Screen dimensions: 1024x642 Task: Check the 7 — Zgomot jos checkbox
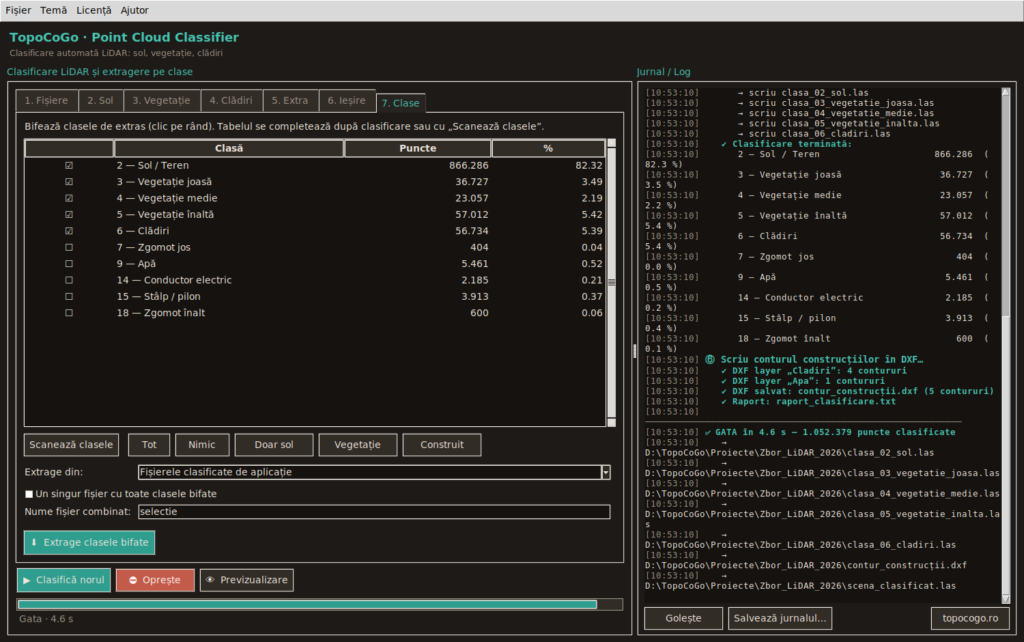69,248
